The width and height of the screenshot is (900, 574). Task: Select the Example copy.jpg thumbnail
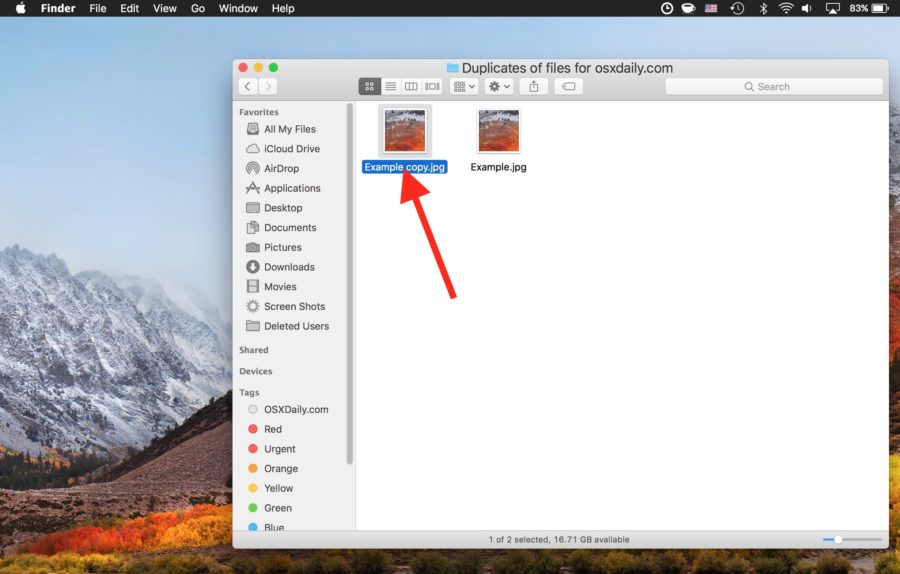[405, 131]
